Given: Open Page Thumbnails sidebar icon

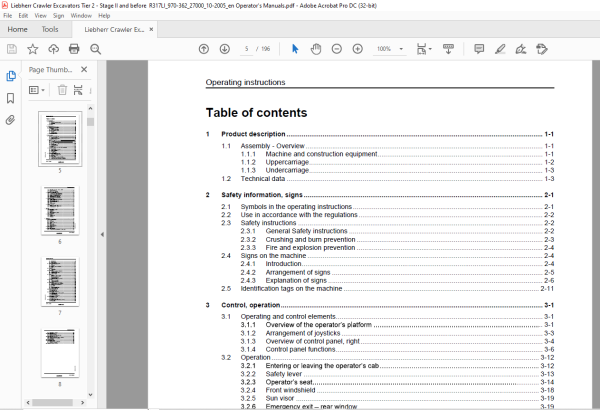Looking at the screenshot, I should pos(11,76).
